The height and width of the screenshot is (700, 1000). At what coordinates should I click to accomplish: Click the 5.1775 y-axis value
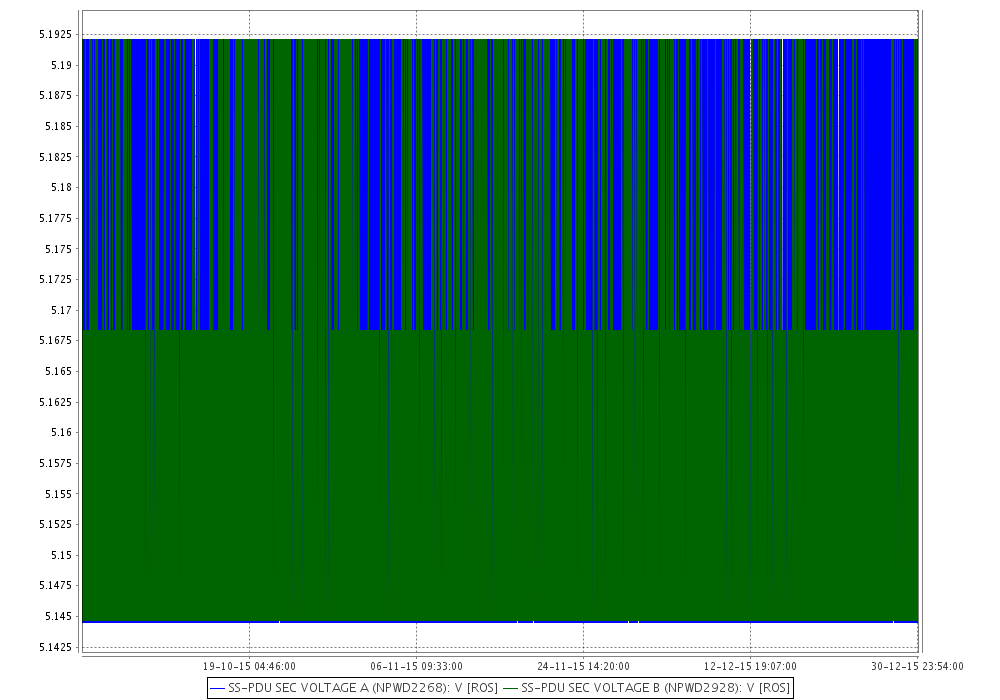point(55,218)
